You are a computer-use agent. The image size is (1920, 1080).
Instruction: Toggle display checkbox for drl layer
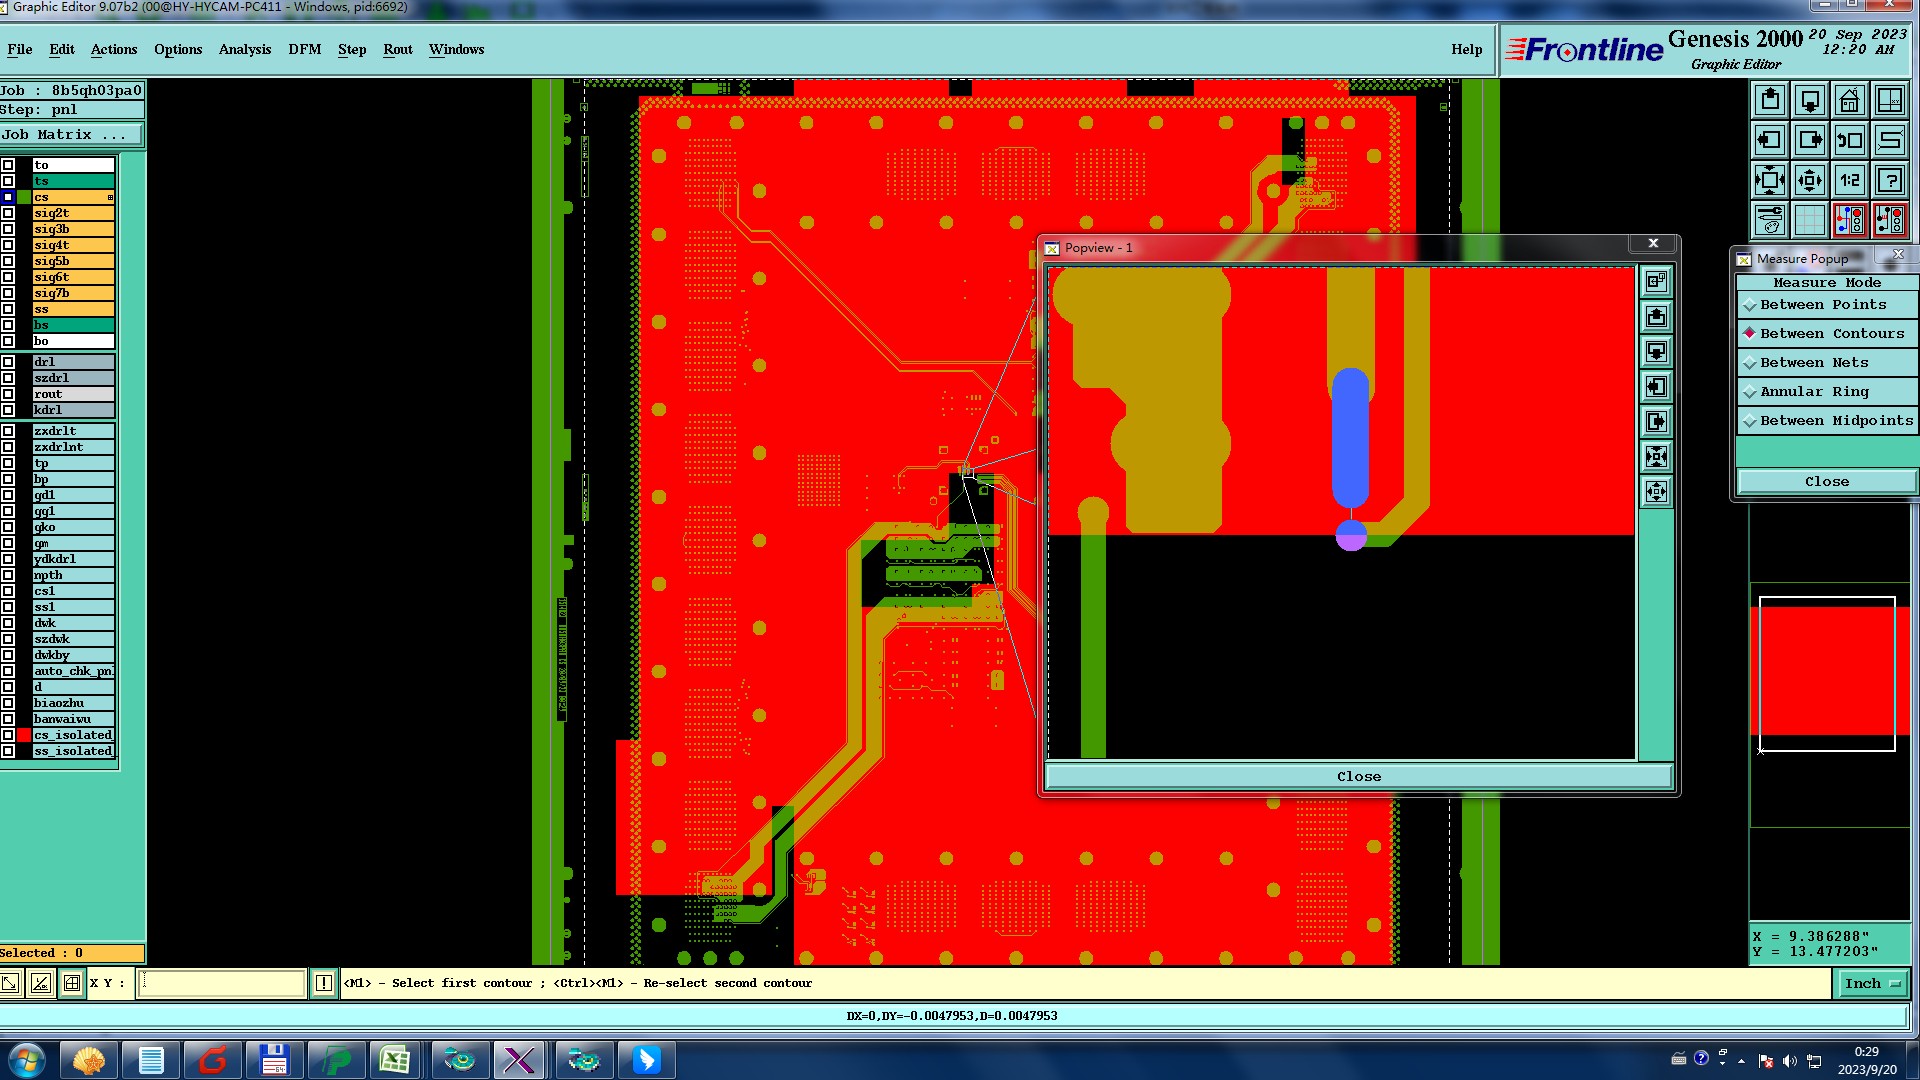(8, 362)
